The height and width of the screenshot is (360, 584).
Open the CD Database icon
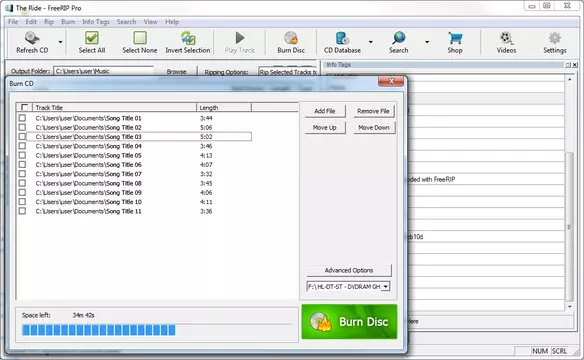342,38
